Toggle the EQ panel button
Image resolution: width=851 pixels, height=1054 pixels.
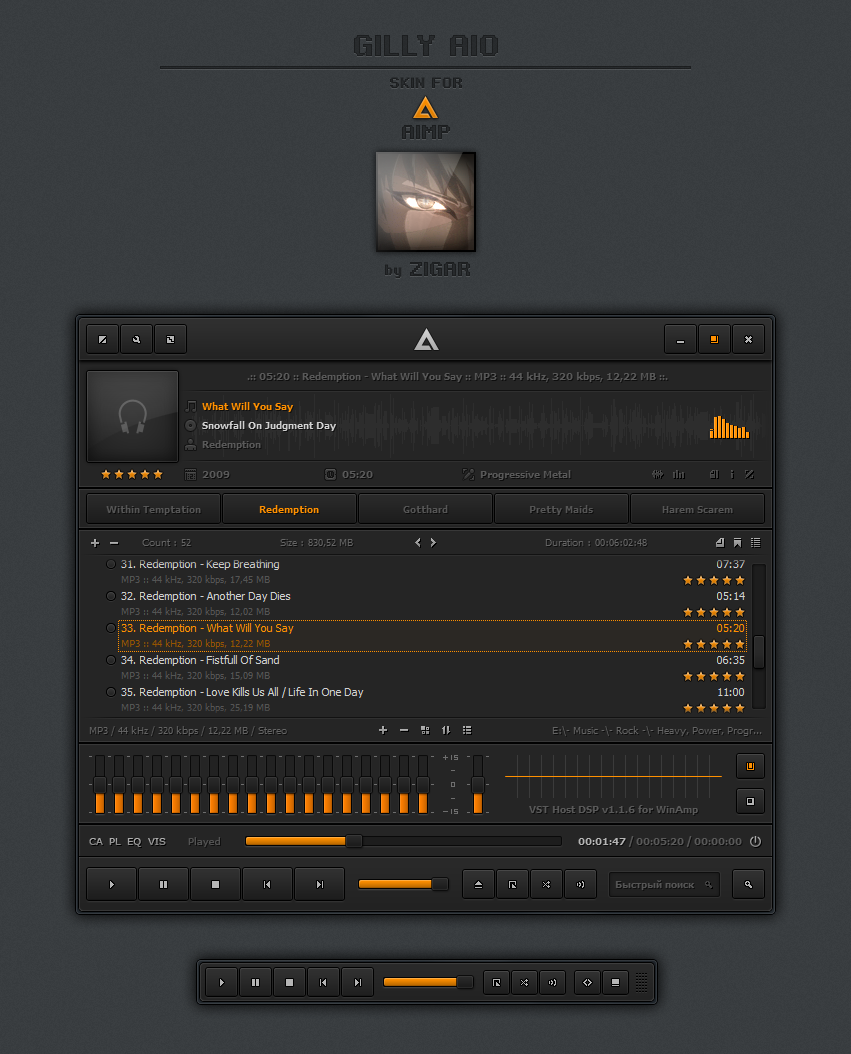pos(134,842)
